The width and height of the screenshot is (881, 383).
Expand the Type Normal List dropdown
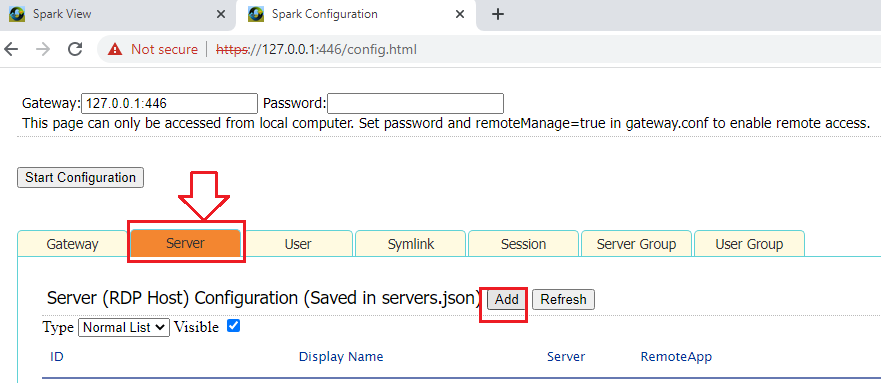[124, 327]
